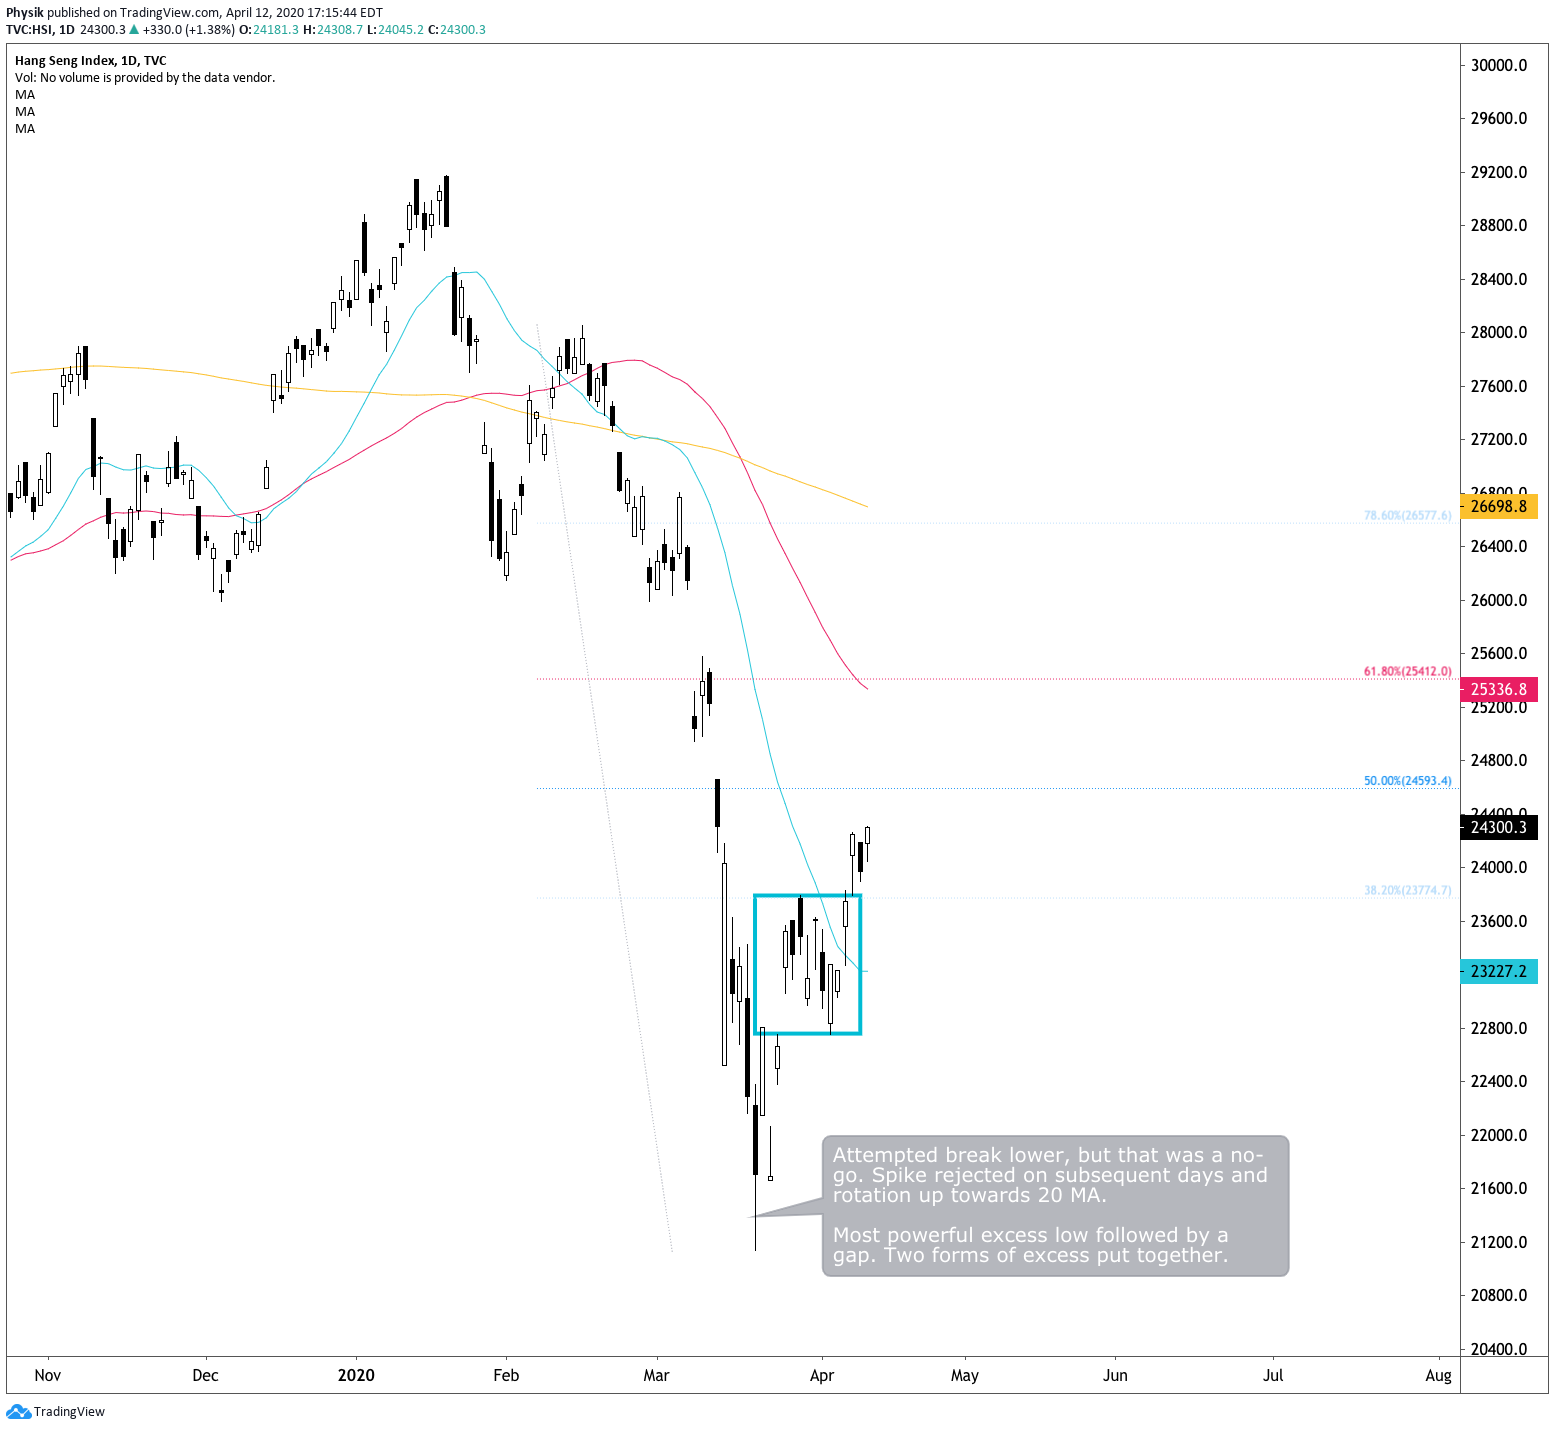Click the first MA indicator label

pos(25,95)
